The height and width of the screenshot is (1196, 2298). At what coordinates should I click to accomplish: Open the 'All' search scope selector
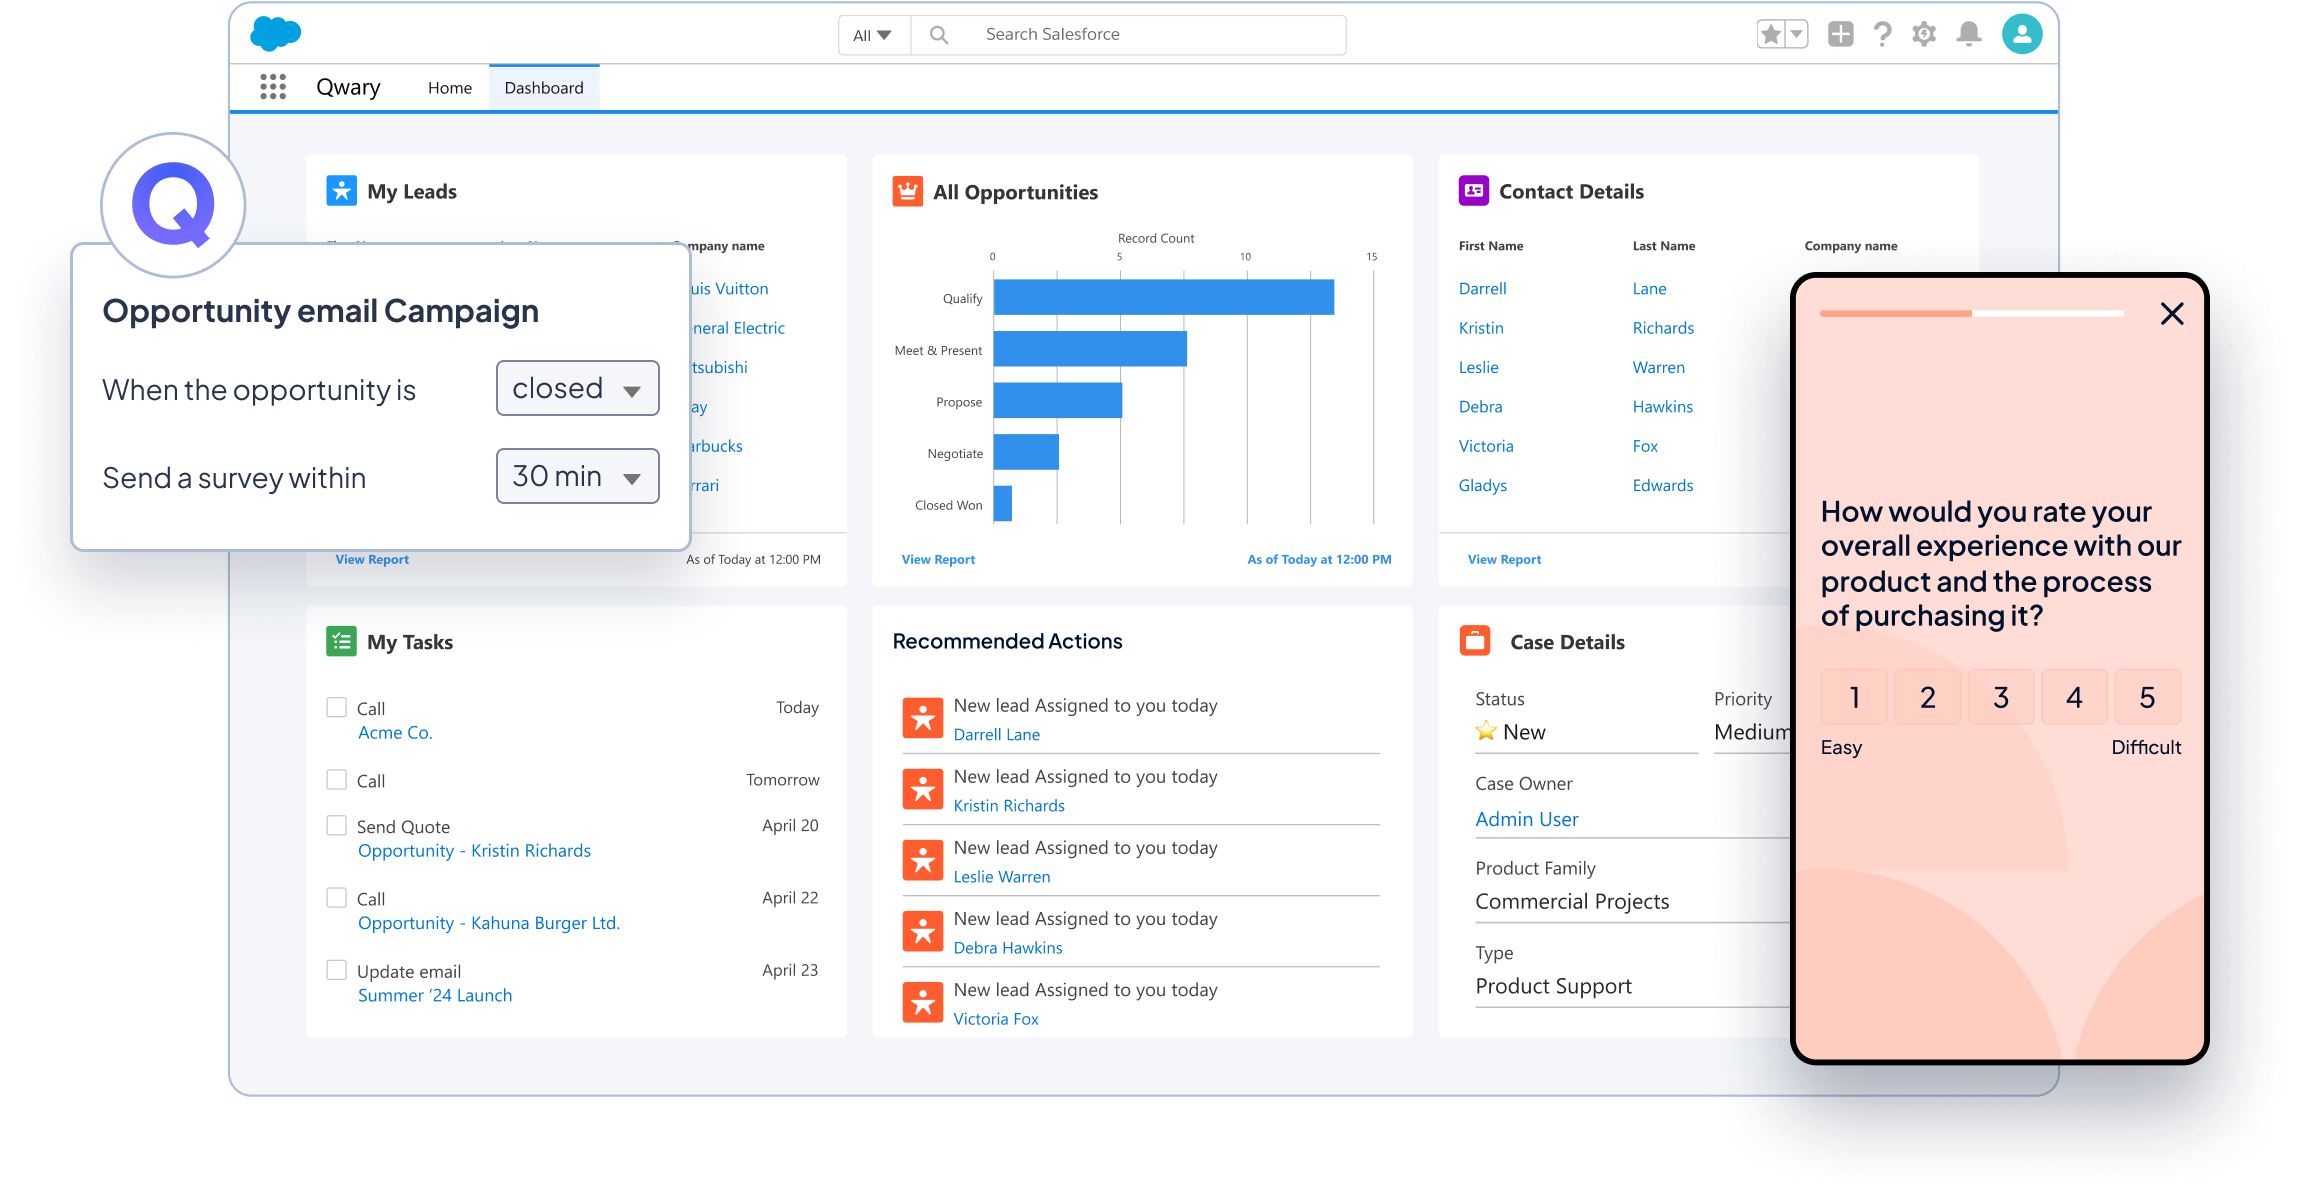(x=872, y=33)
